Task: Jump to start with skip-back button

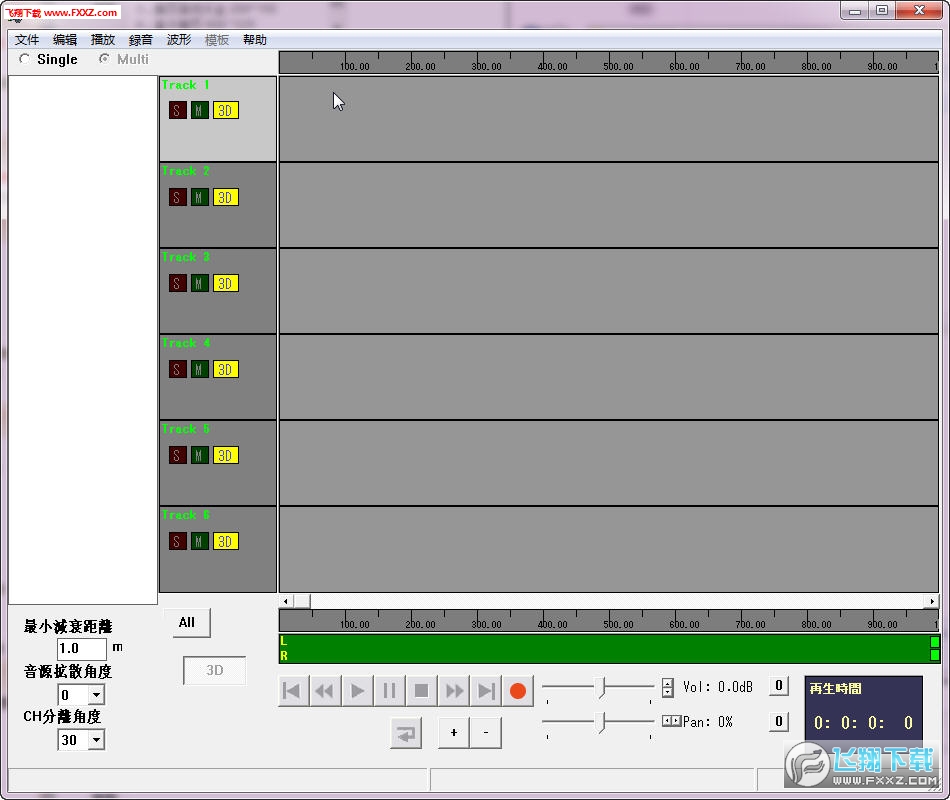Action: pos(293,691)
